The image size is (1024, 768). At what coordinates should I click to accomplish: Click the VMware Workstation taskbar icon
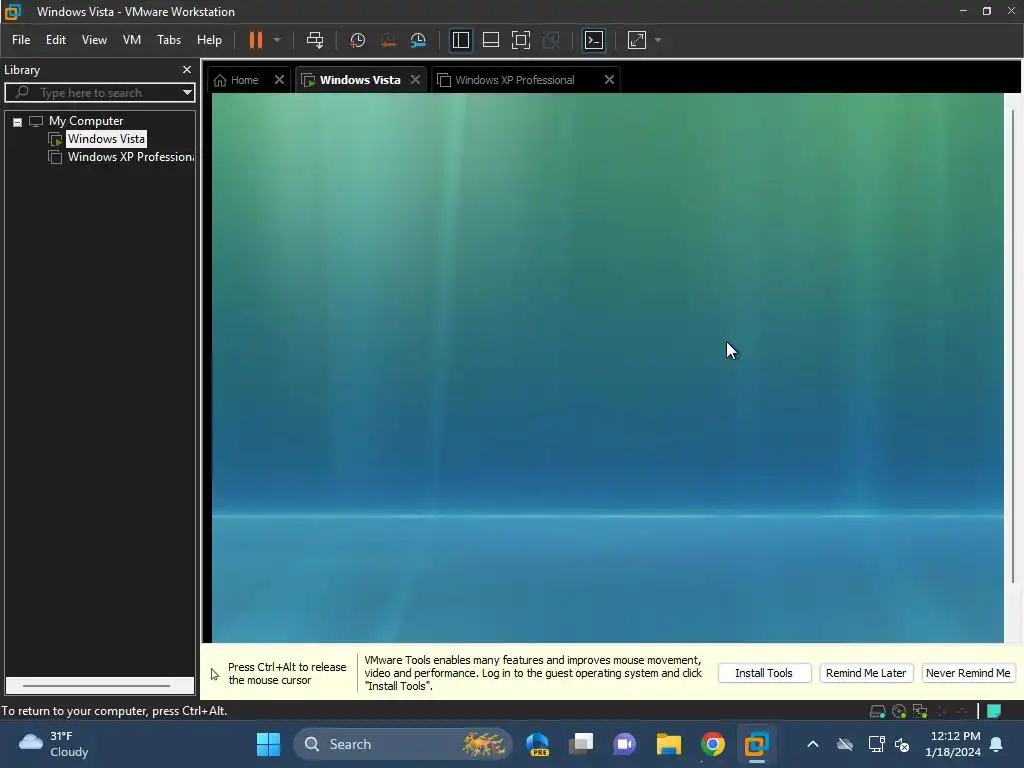click(756, 744)
